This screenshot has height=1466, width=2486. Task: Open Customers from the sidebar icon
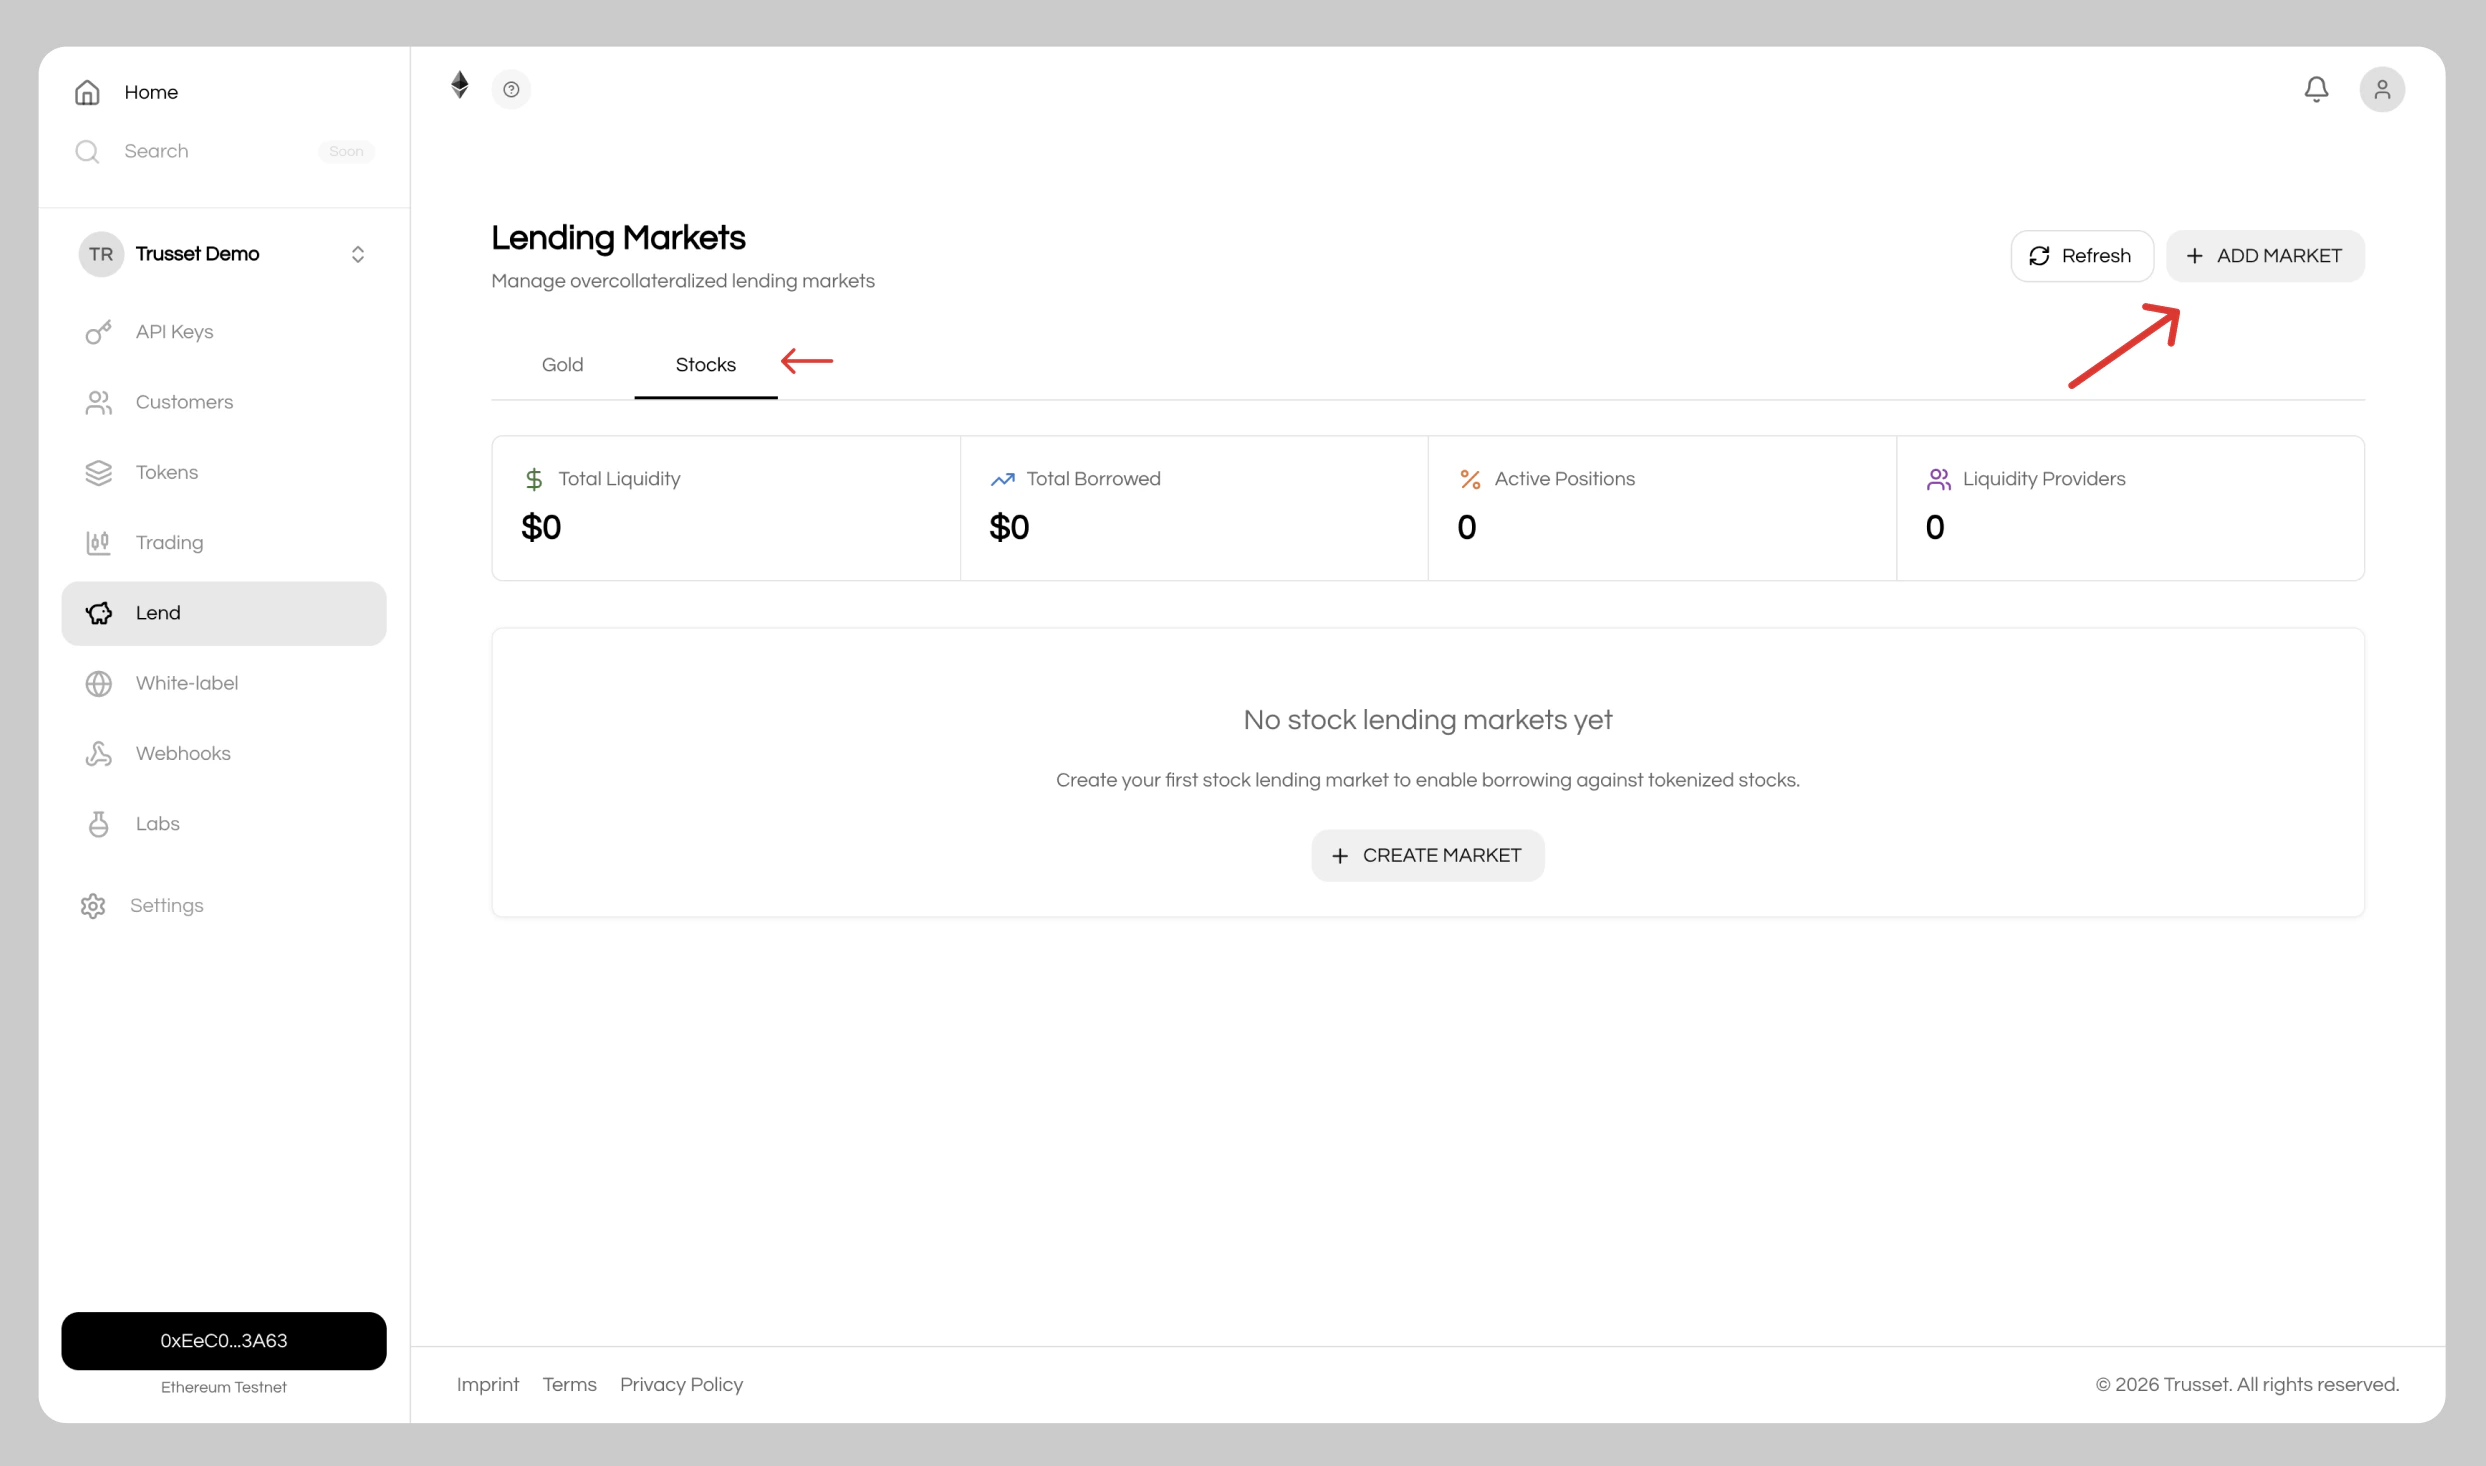pyautogui.click(x=98, y=402)
